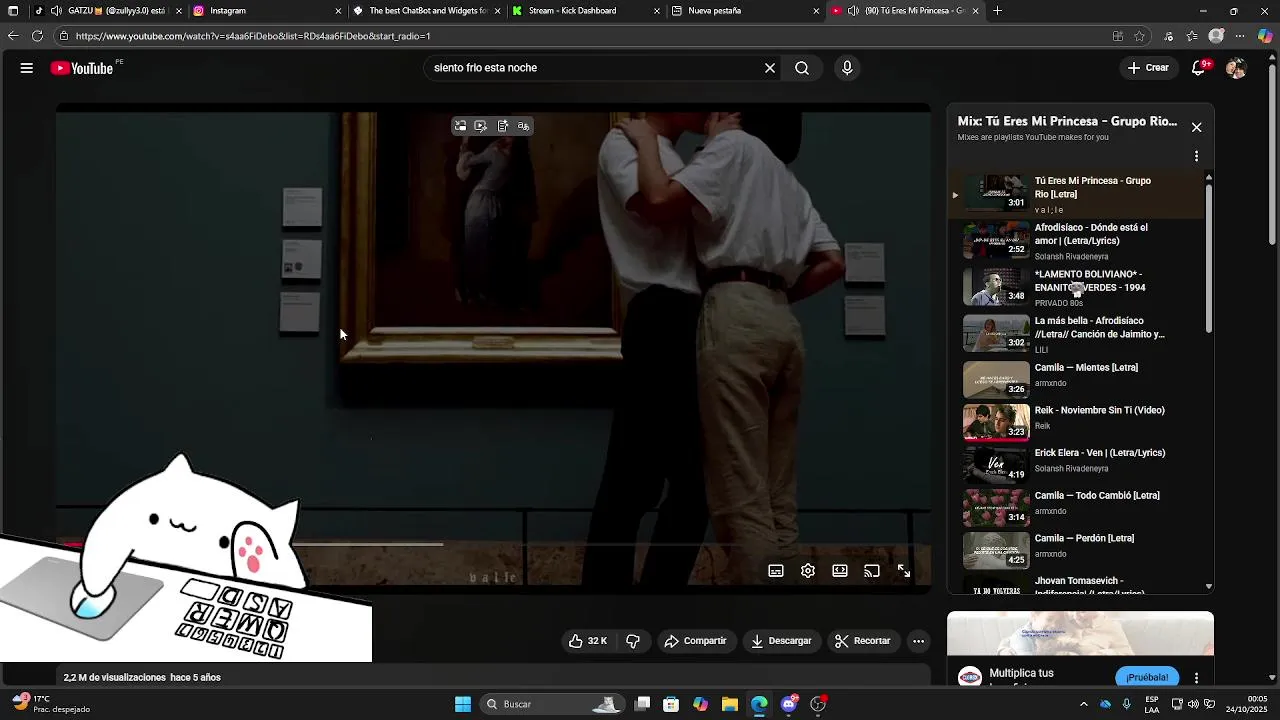1280x720 pixels.
Task: Open more video actions ellipsis
Action: click(x=919, y=641)
